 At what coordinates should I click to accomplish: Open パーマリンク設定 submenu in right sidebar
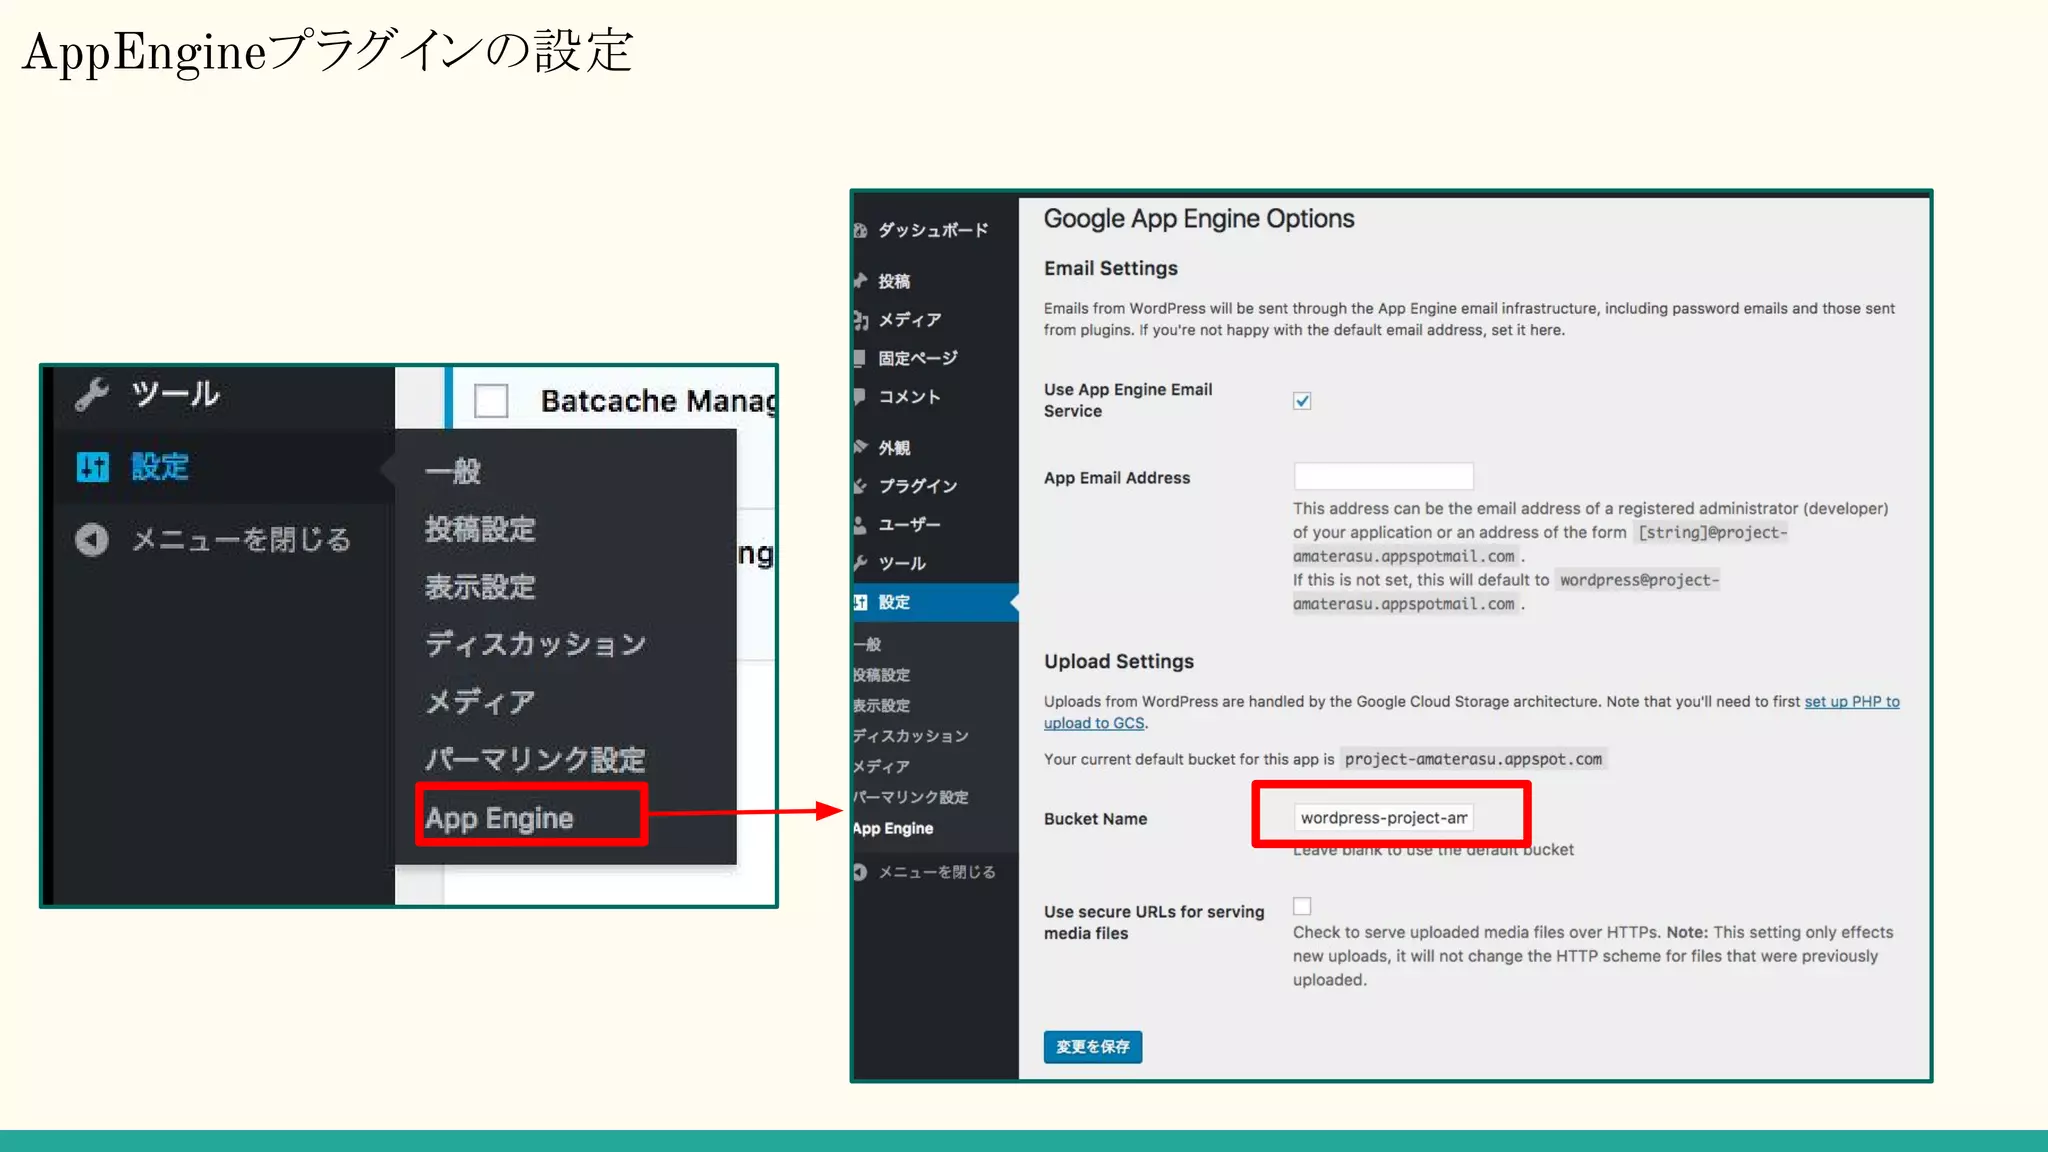tap(911, 797)
